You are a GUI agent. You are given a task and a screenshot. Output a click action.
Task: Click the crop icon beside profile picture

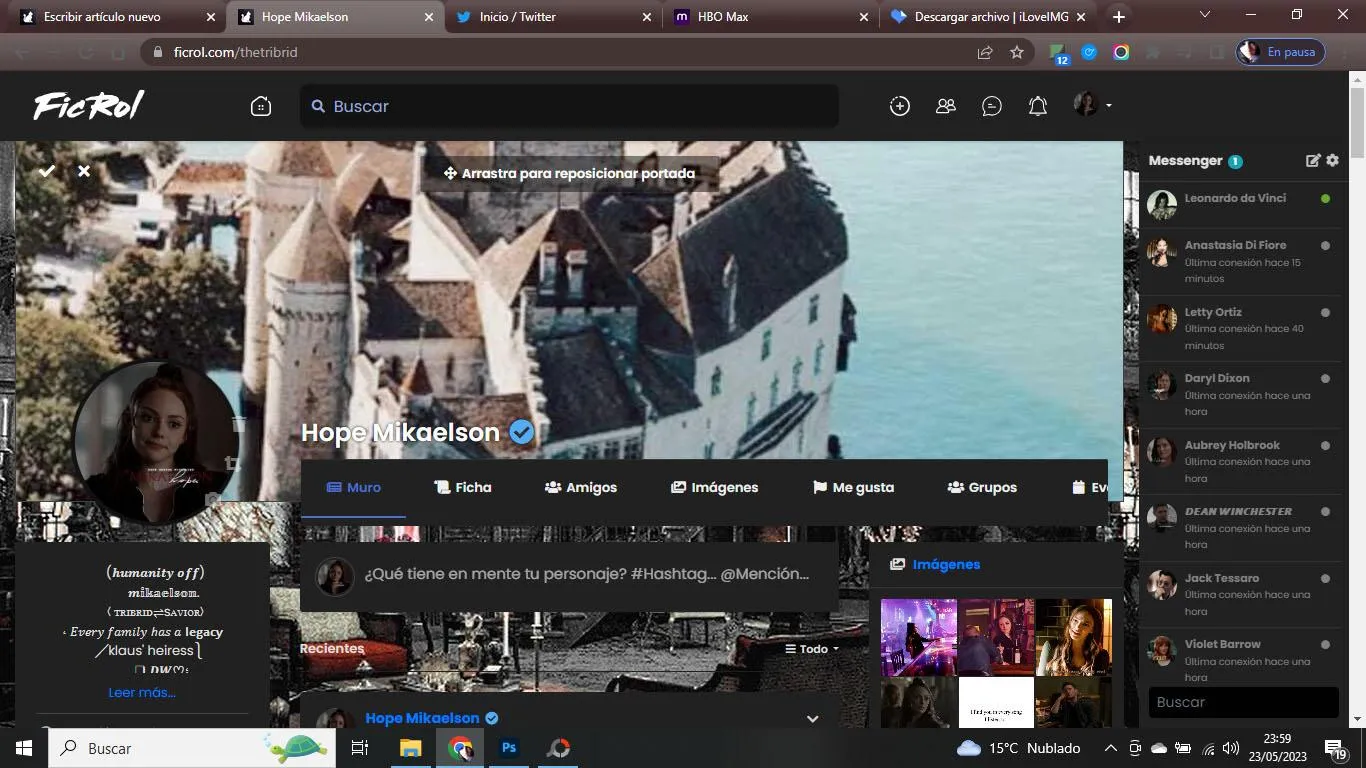(233, 463)
